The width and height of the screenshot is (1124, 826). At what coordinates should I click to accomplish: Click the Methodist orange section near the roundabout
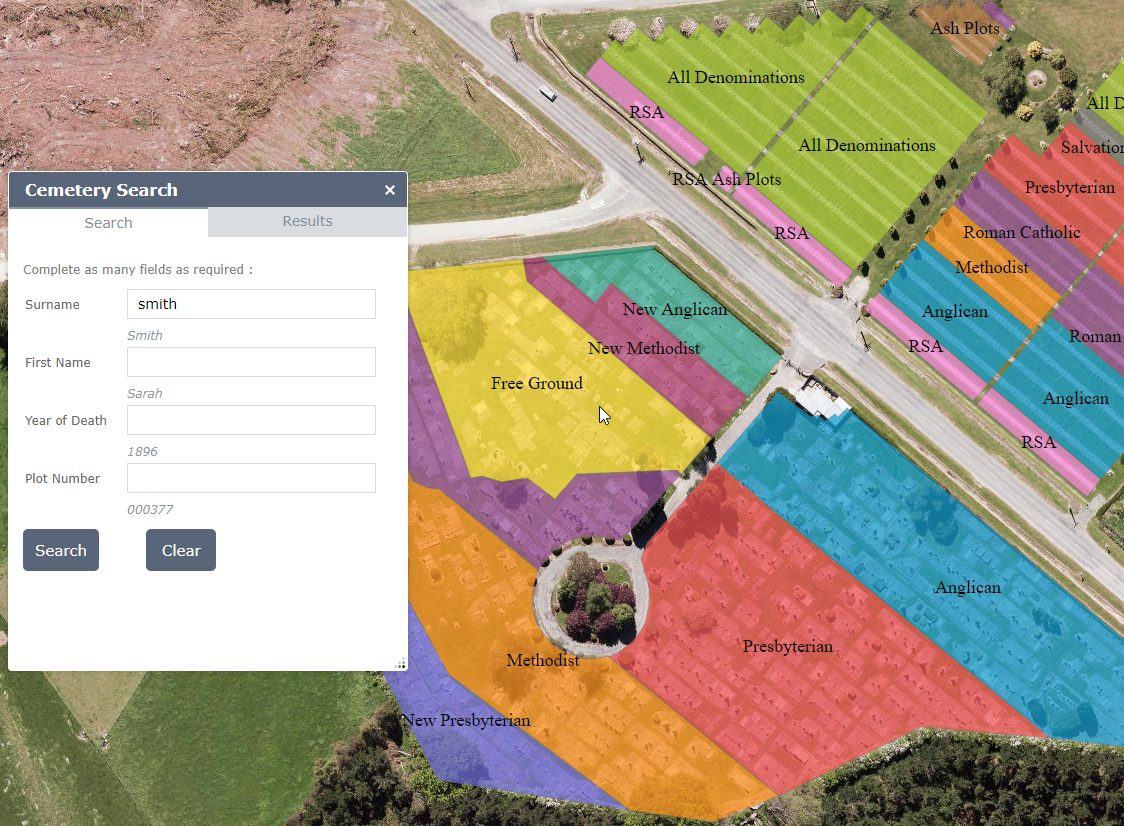point(542,660)
